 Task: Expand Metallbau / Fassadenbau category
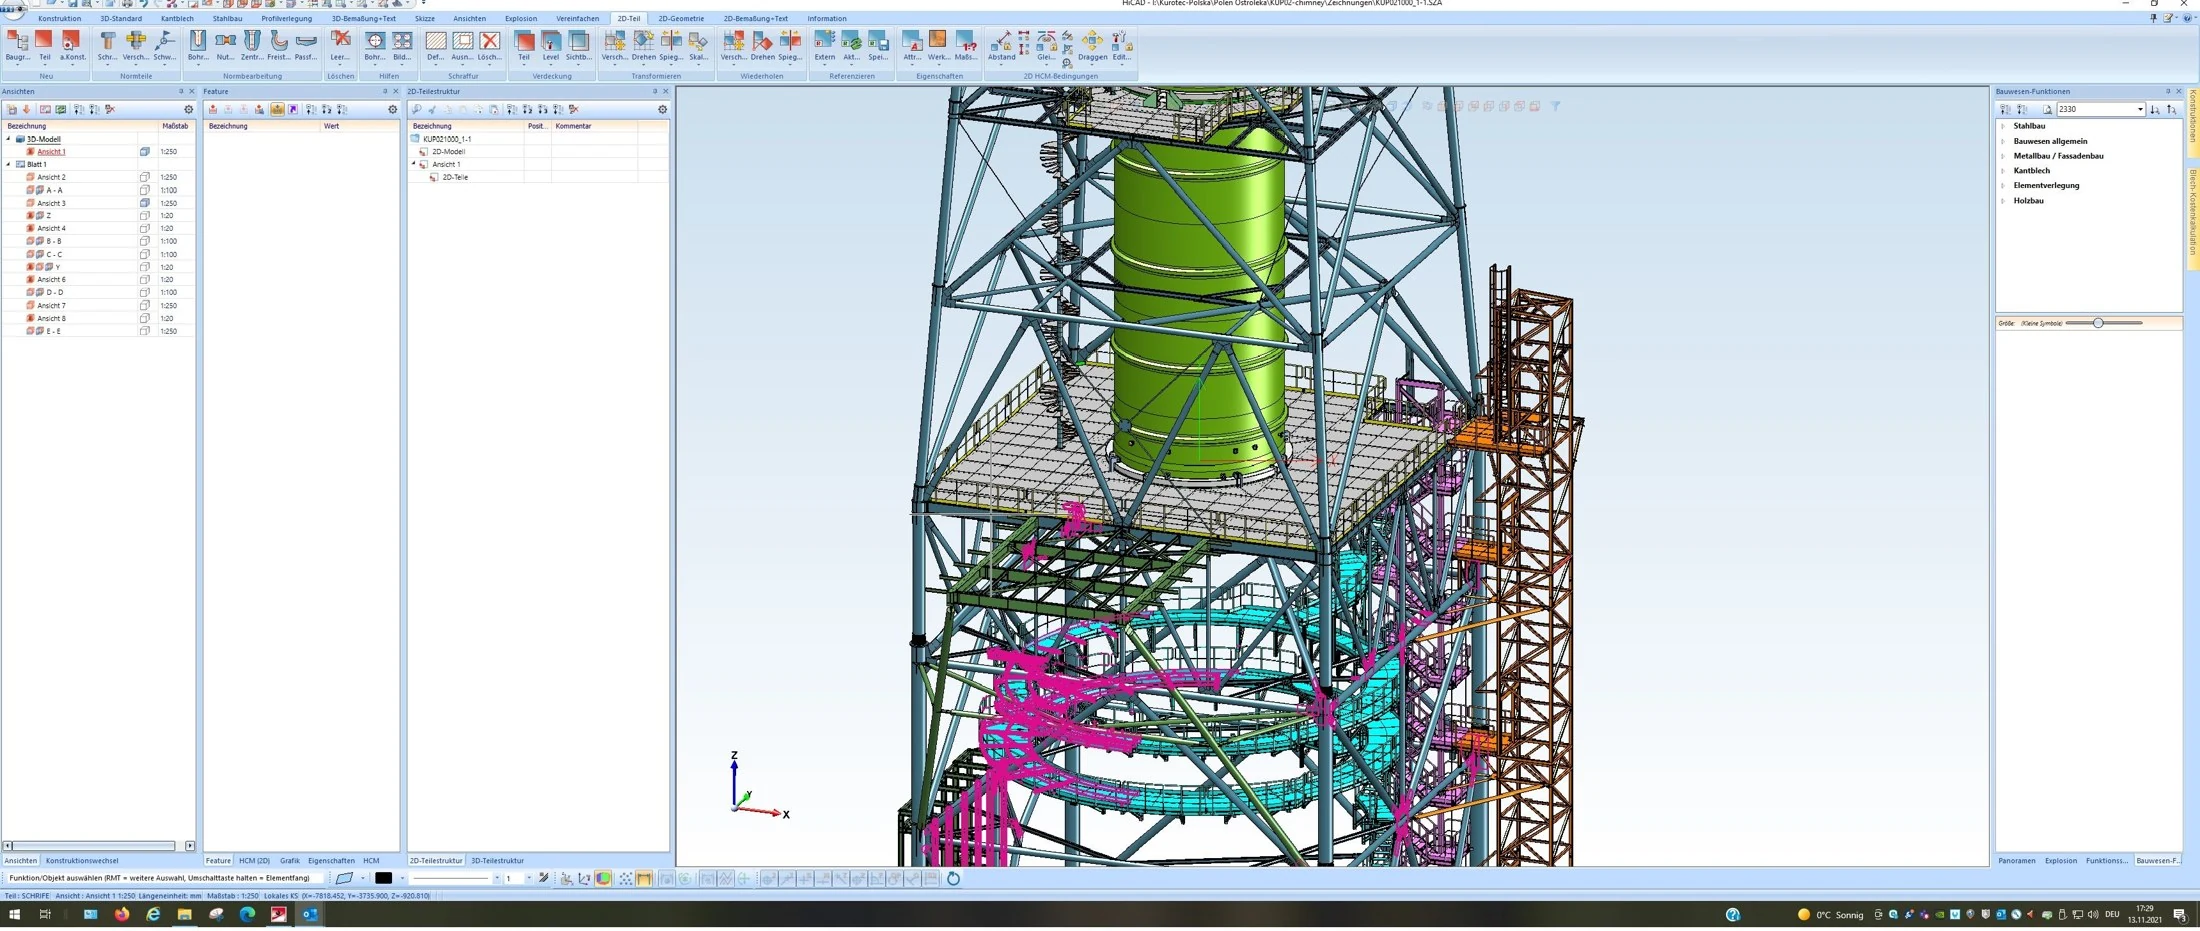click(x=2003, y=156)
